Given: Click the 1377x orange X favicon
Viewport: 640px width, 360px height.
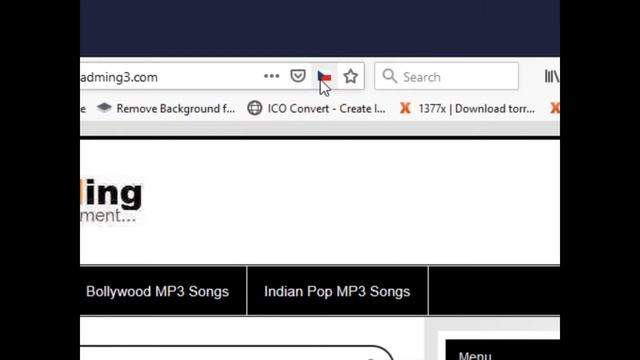Looking at the screenshot, I should pos(405,108).
